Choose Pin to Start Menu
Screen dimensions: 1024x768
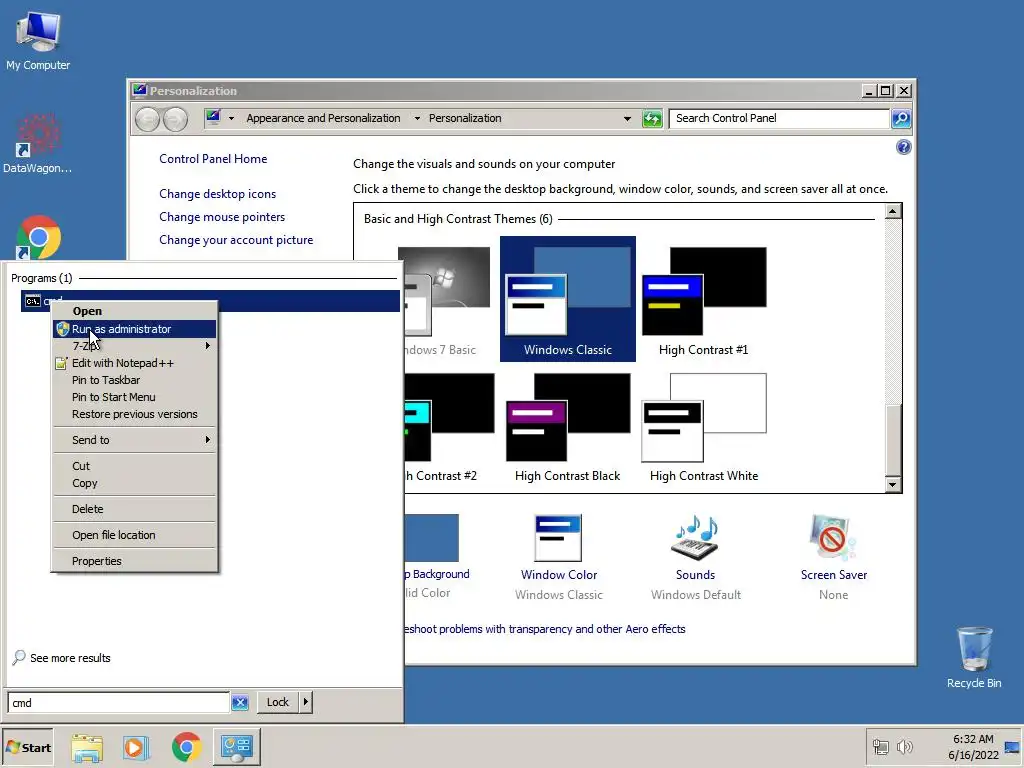pyautogui.click(x=134, y=397)
